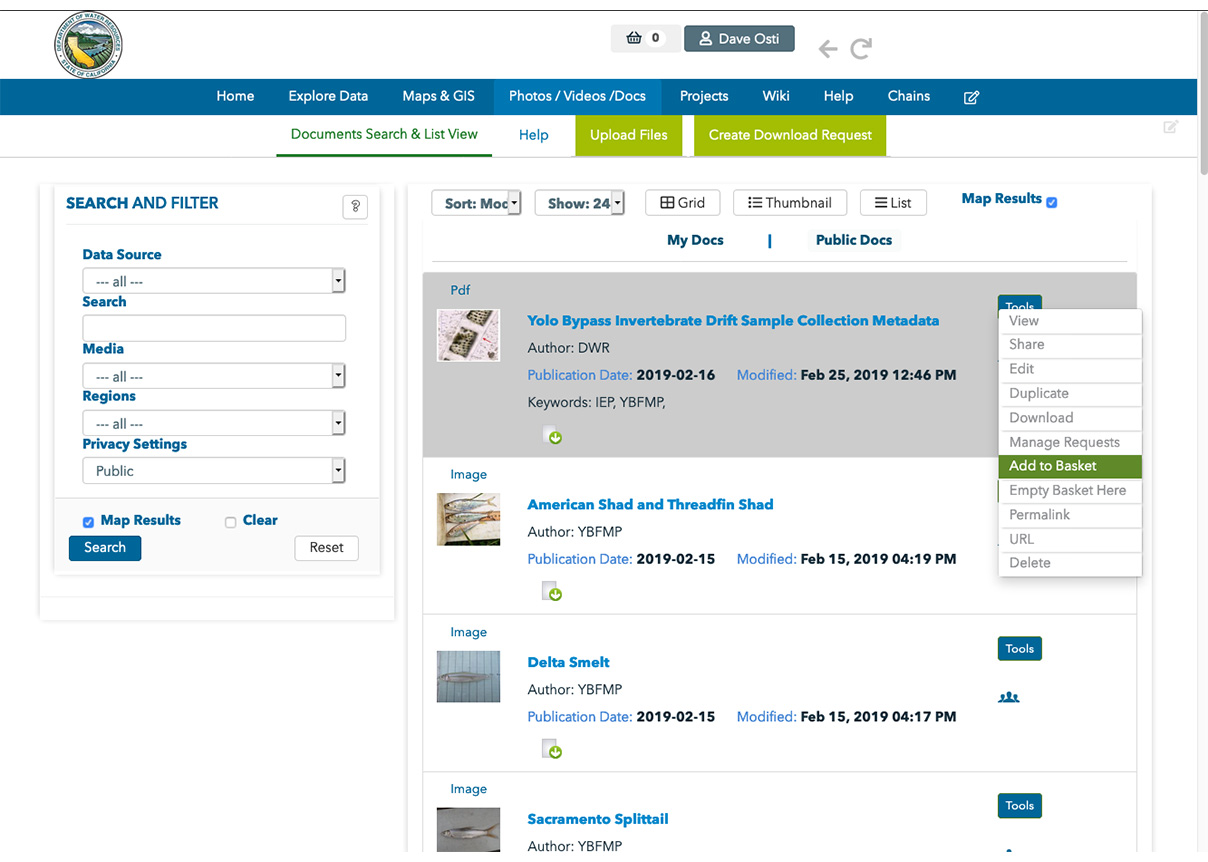Viewport: 1208px width, 862px height.
Task: Toggle Map Results checkbox in filter panel
Action: point(88,522)
